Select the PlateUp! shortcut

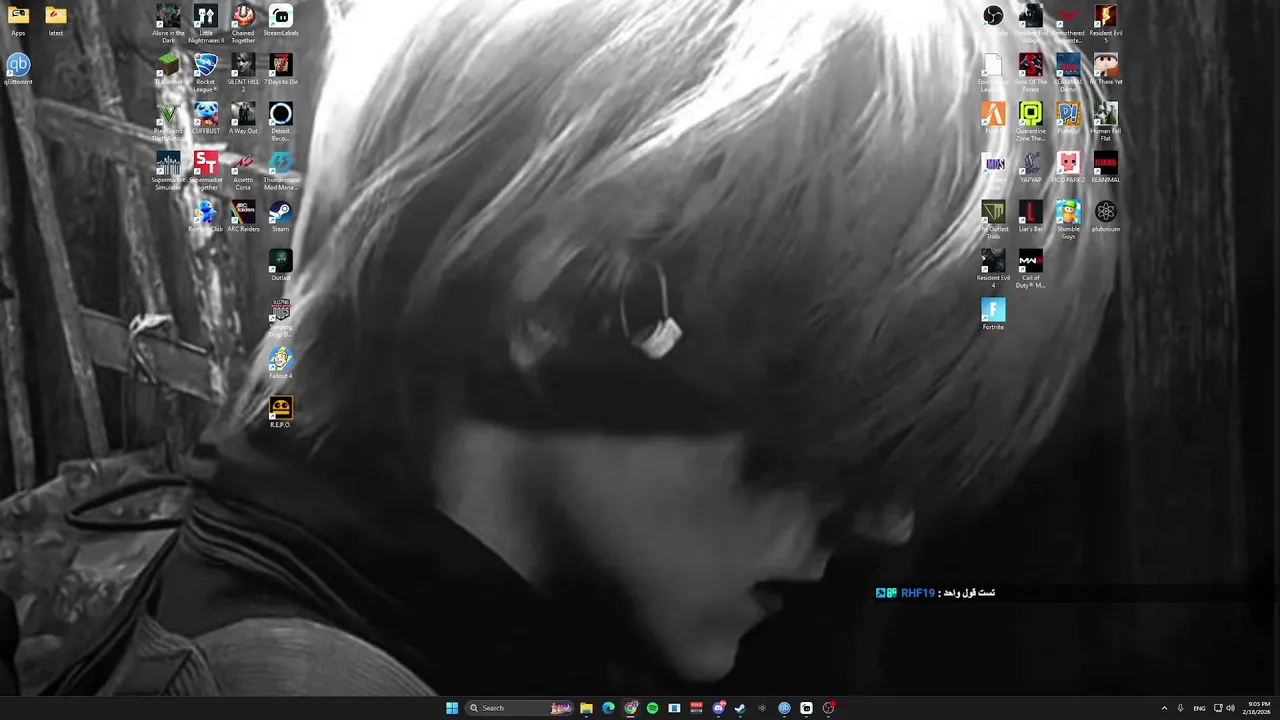pyautogui.click(x=1068, y=119)
